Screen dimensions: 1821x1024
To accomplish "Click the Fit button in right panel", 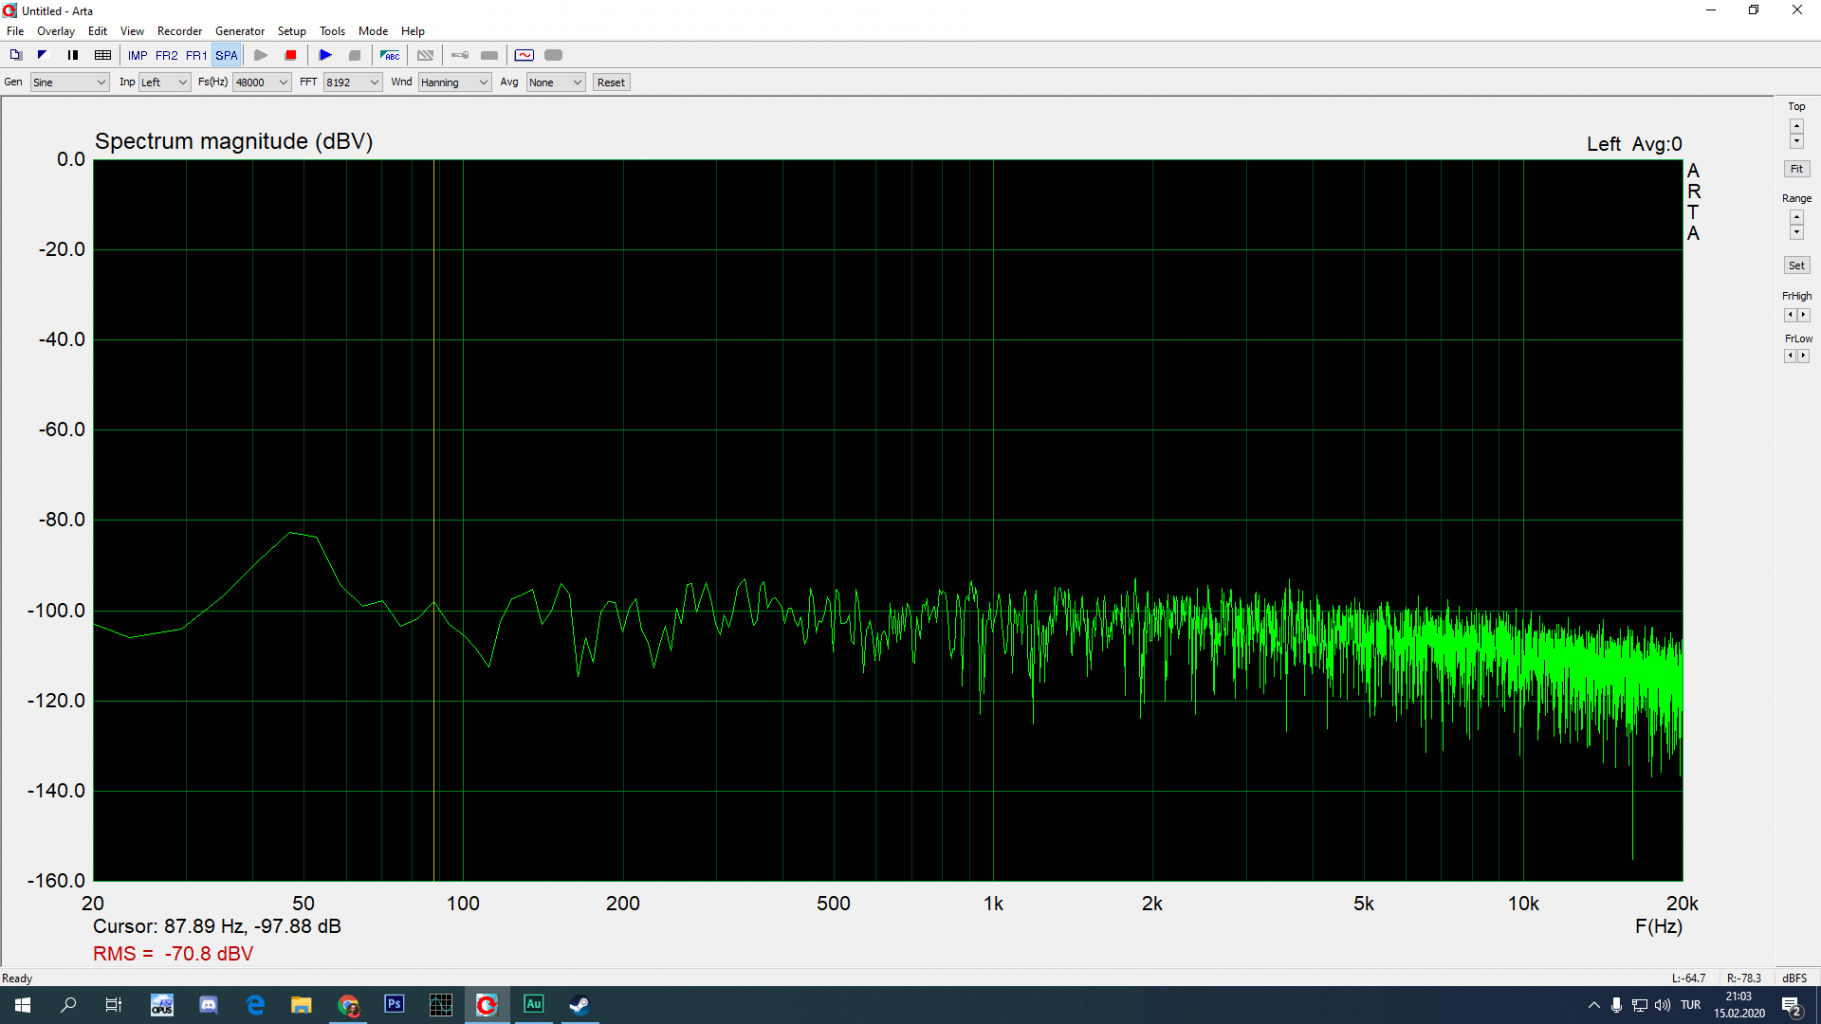I will tap(1796, 169).
